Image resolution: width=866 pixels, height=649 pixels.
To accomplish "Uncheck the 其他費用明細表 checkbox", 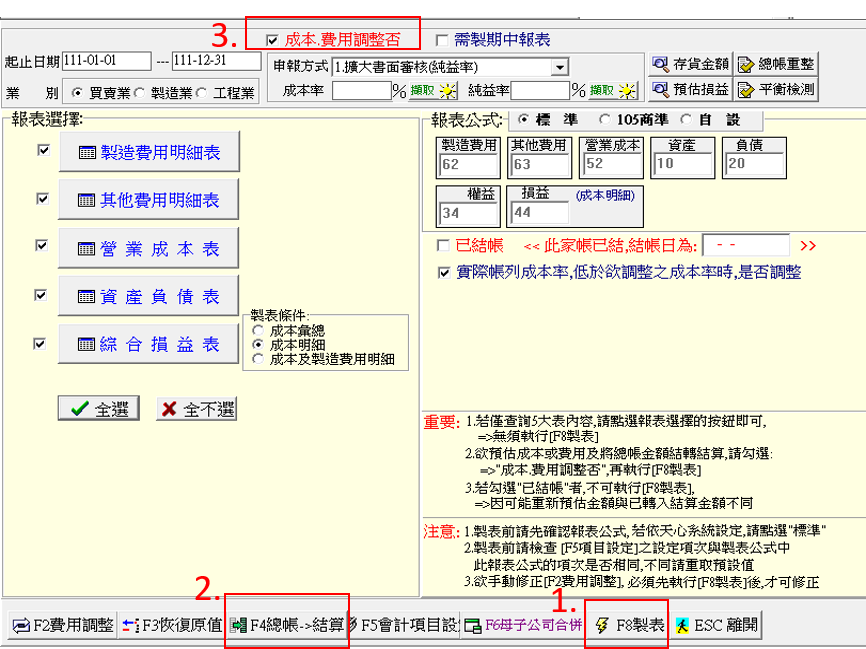I will pyautogui.click(x=42, y=198).
